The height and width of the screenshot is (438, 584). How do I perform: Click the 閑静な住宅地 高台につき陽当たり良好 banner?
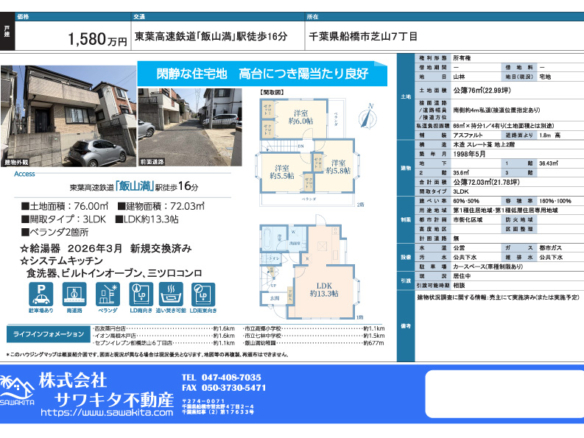(262, 73)
